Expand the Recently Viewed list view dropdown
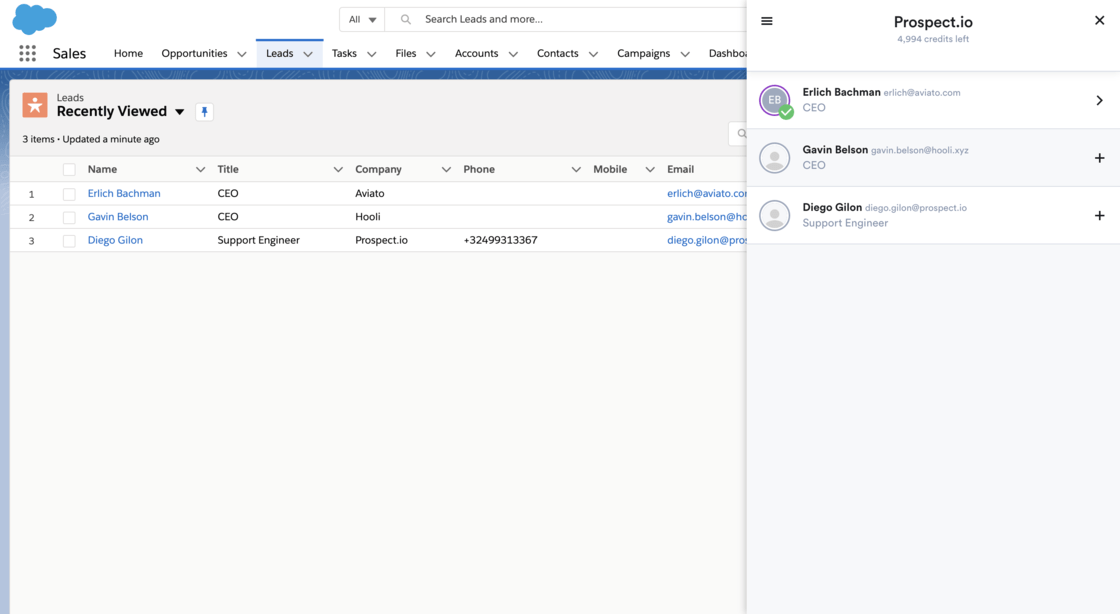Viewport: 1120px width, 614px height. (x=180, y=112)
